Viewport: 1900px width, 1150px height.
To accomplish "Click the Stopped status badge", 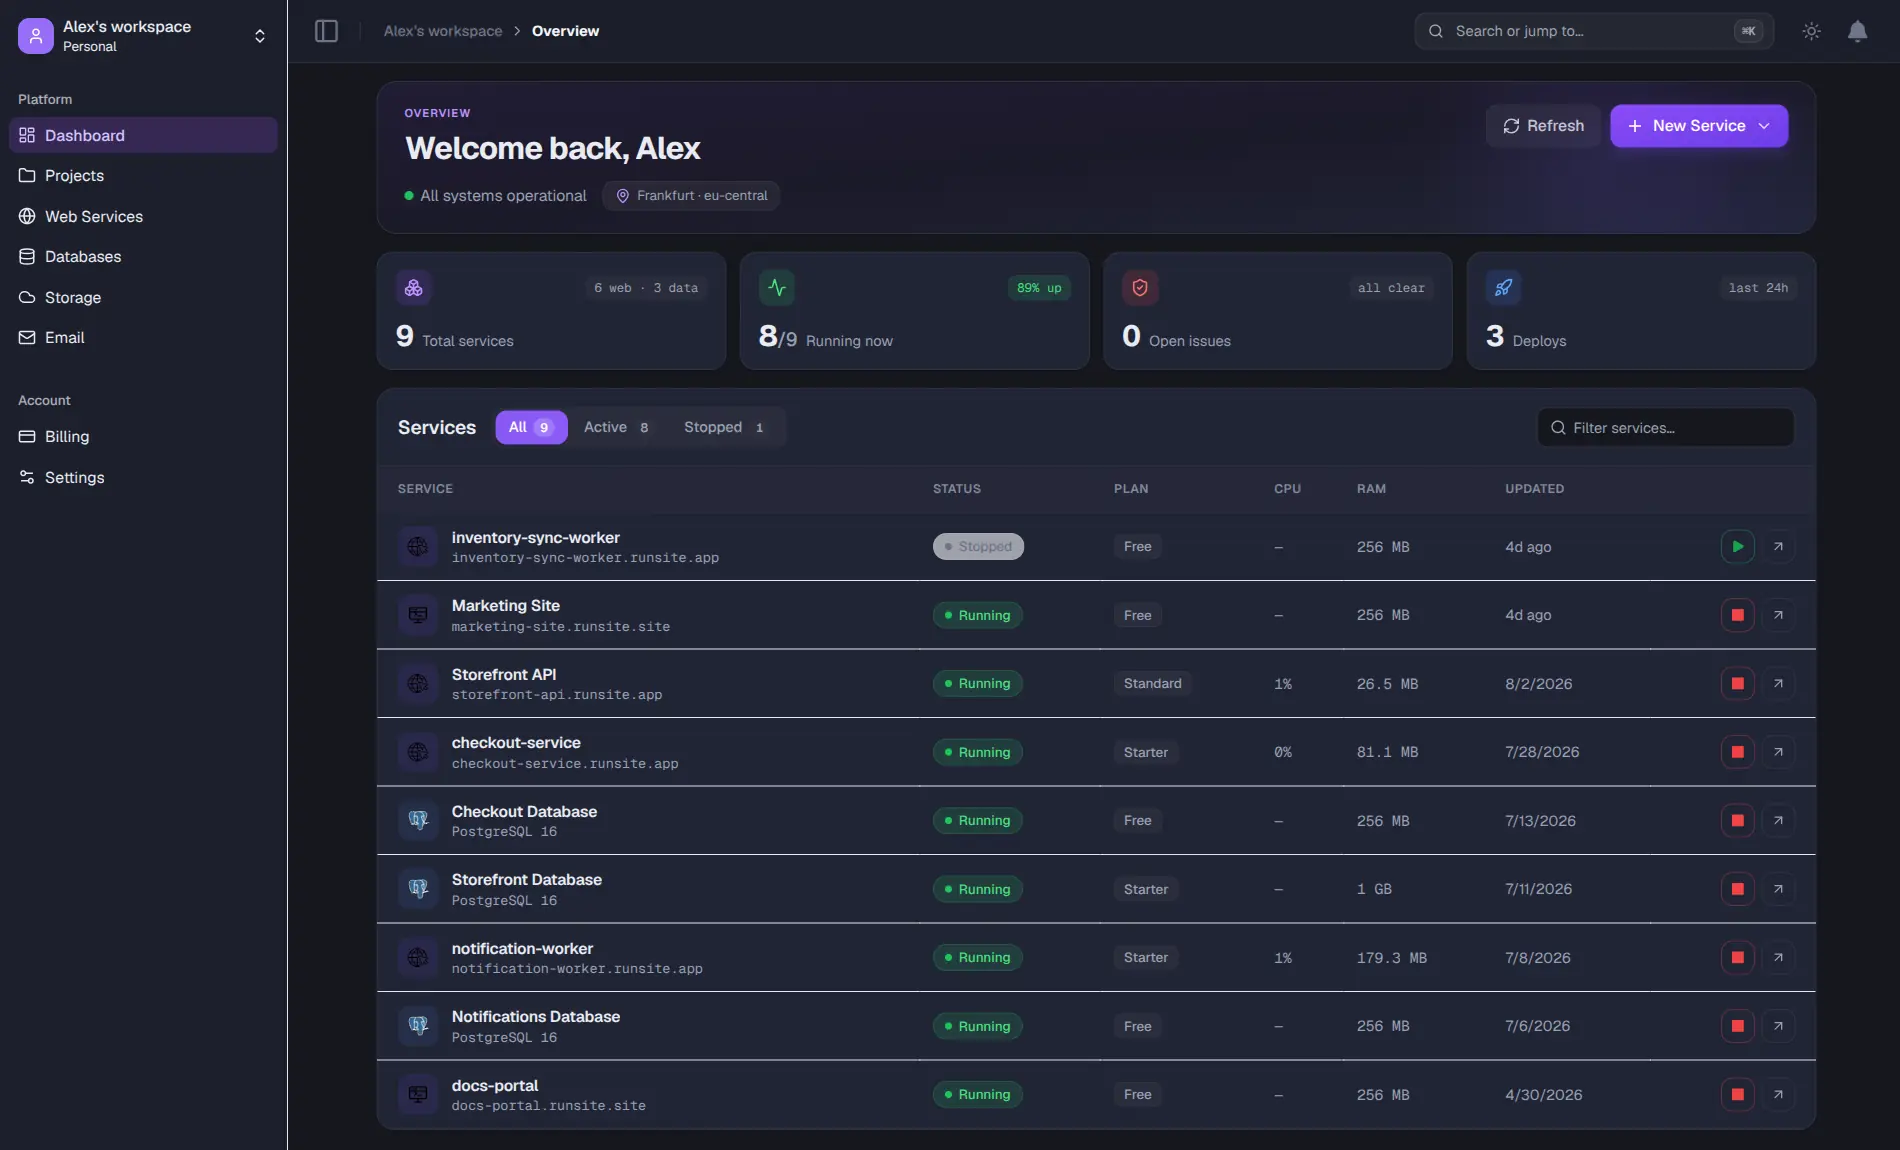I will click(978, 547).
